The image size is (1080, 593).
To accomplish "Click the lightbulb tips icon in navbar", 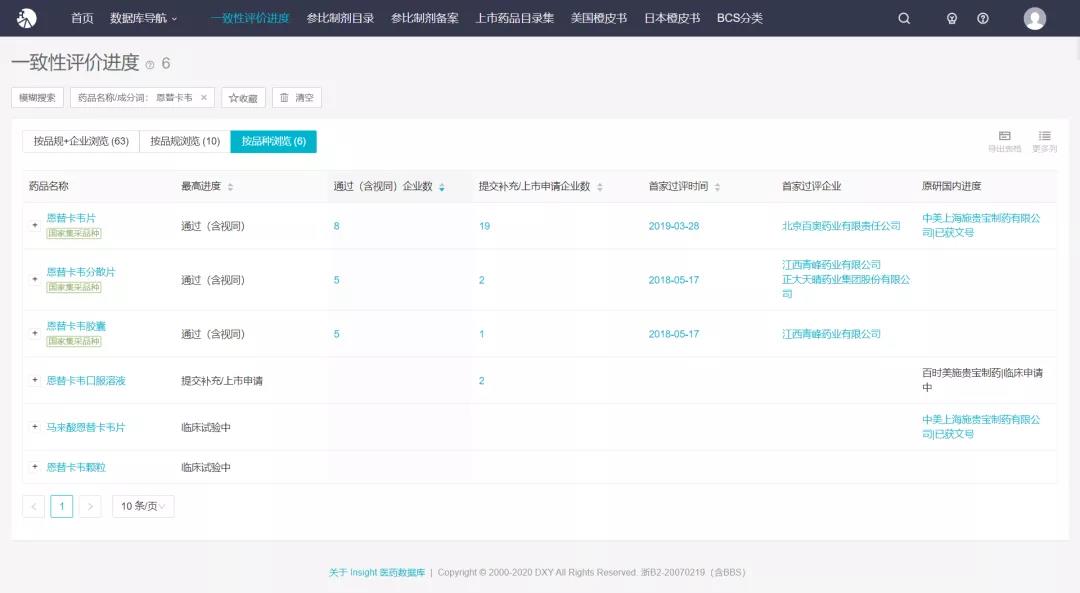I will click(952, 18).
